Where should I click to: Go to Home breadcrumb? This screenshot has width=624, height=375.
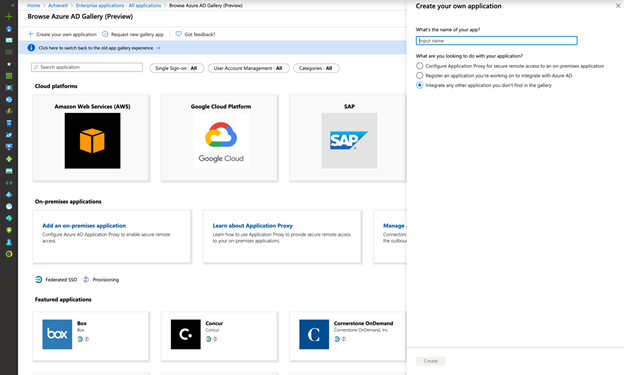click(x=33, y=5)
